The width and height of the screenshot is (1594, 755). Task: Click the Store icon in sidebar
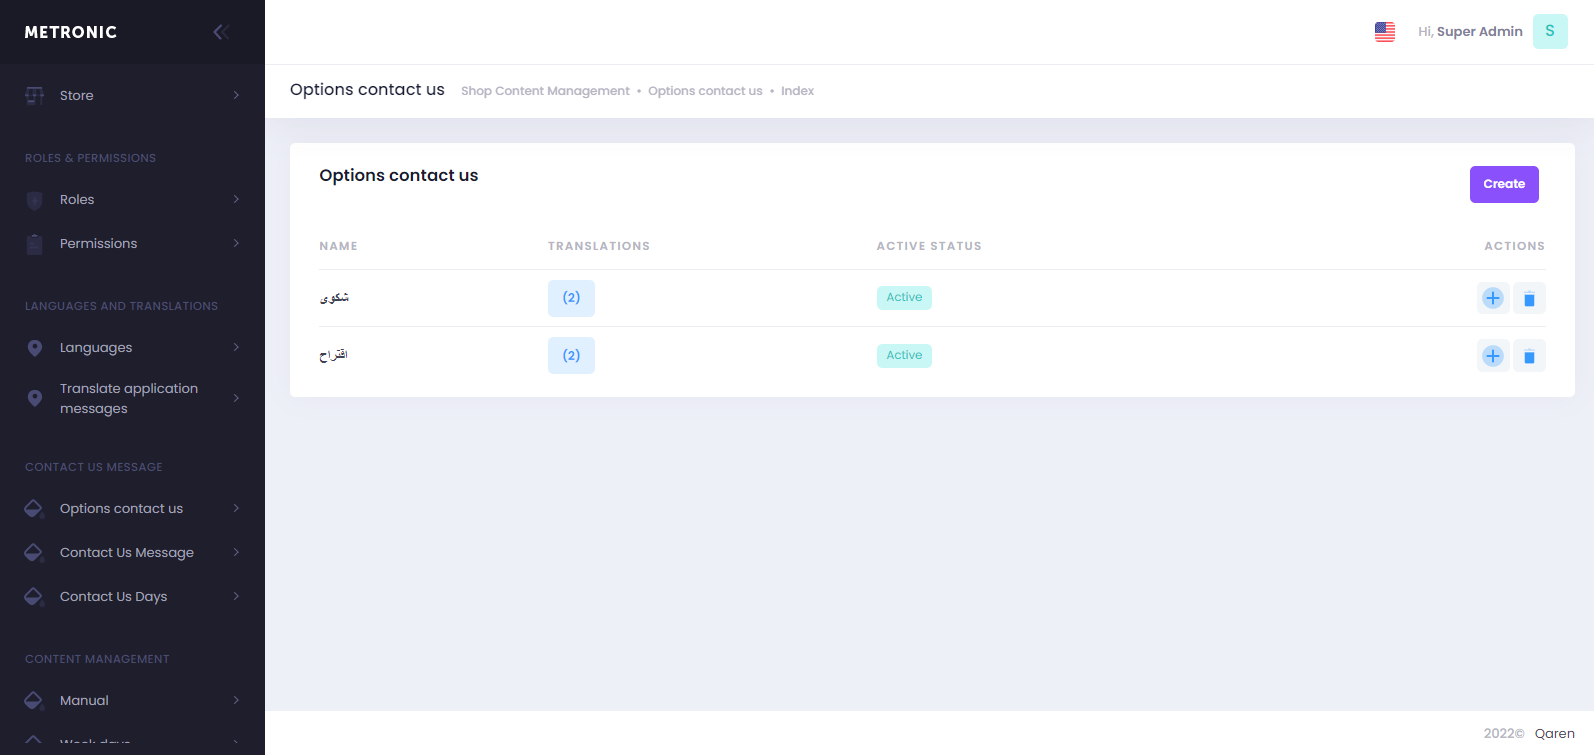click(x=35, y=95)
